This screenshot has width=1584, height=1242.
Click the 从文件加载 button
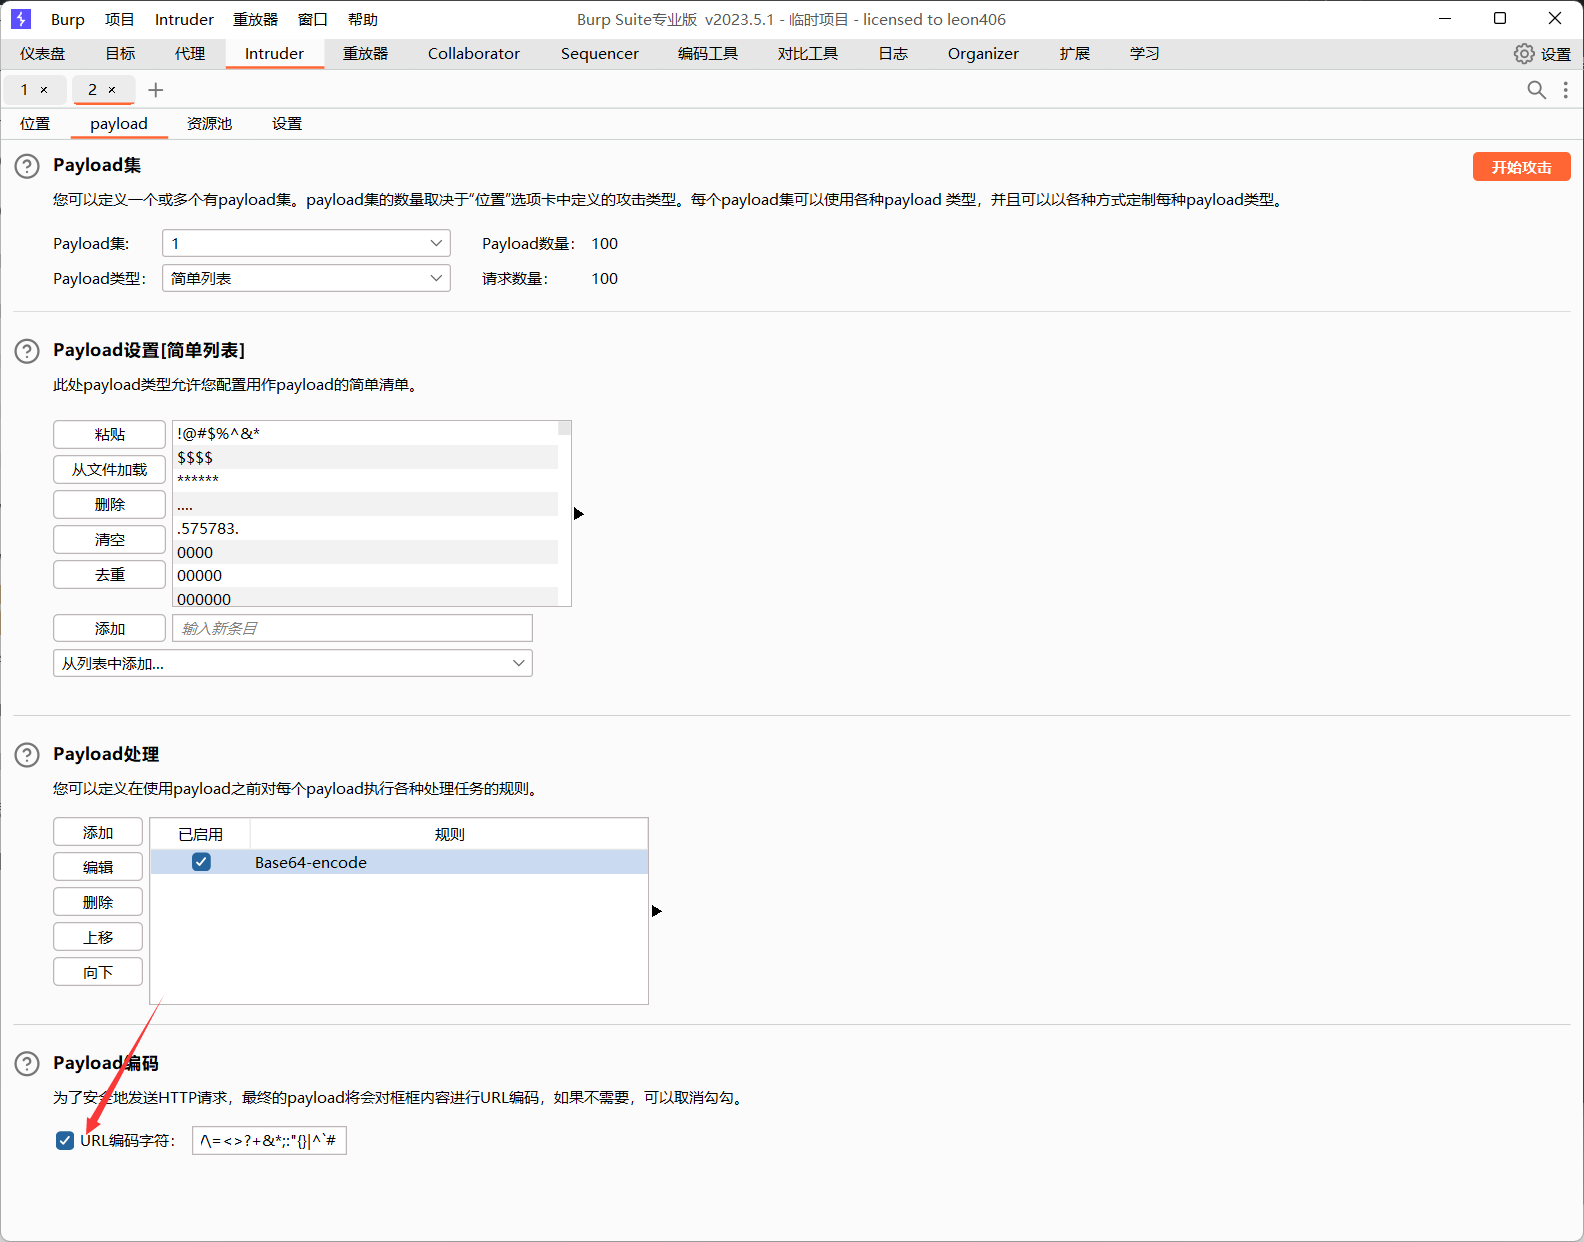[109, 470]
